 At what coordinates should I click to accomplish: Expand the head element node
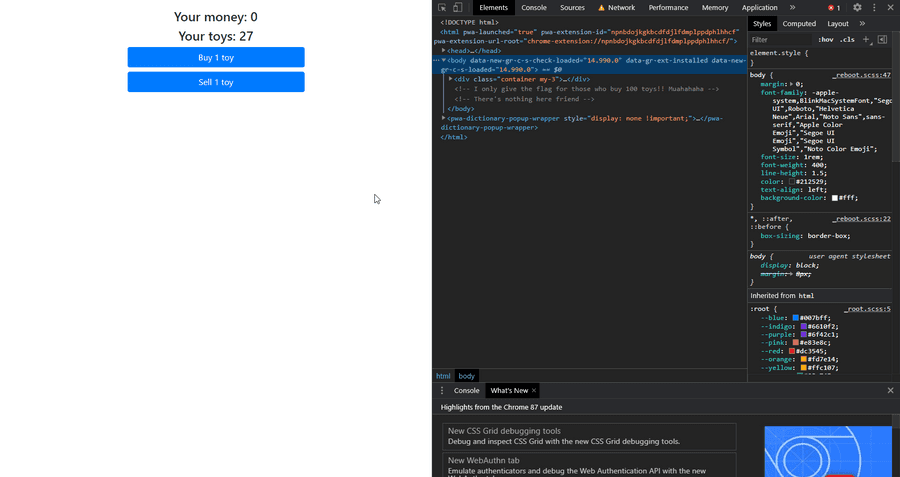tap(443, 50)
